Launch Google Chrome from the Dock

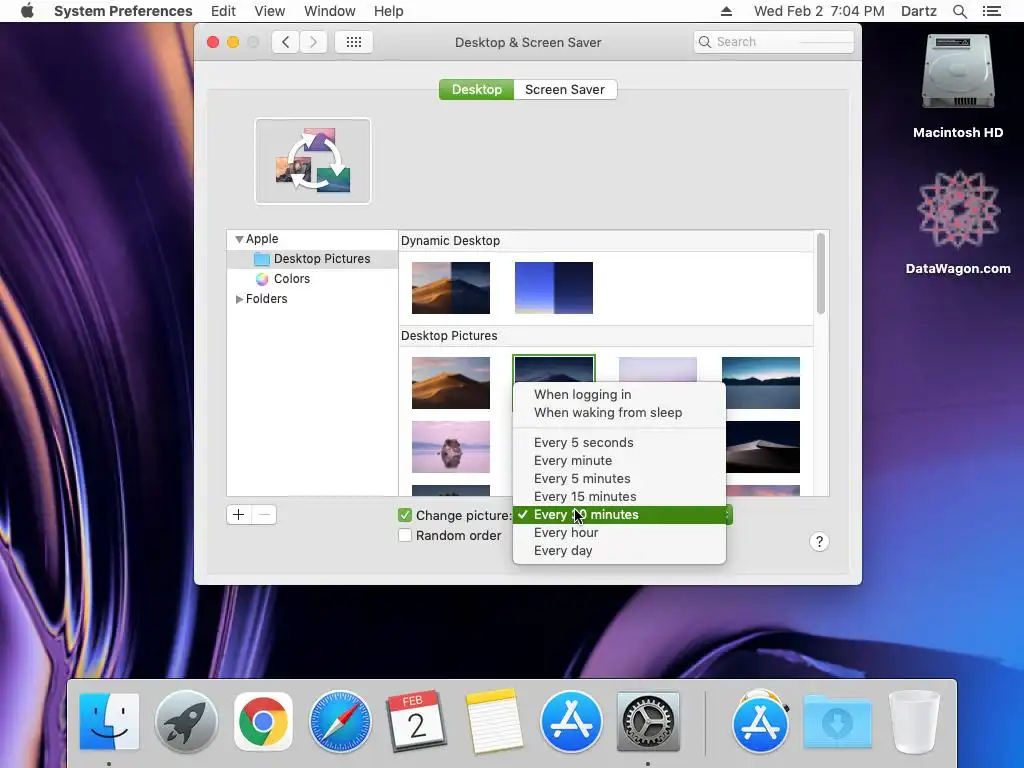[263, 722]
